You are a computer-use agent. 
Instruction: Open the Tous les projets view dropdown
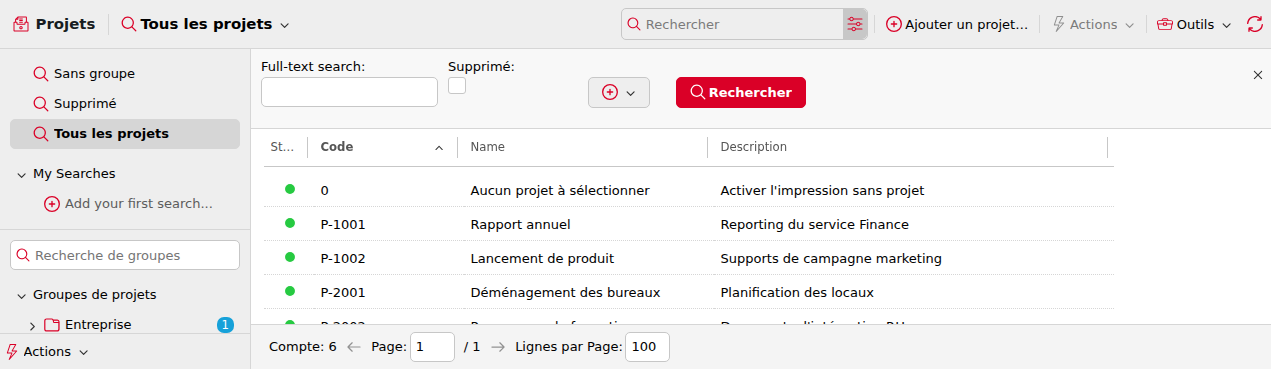tap(205, 24)
